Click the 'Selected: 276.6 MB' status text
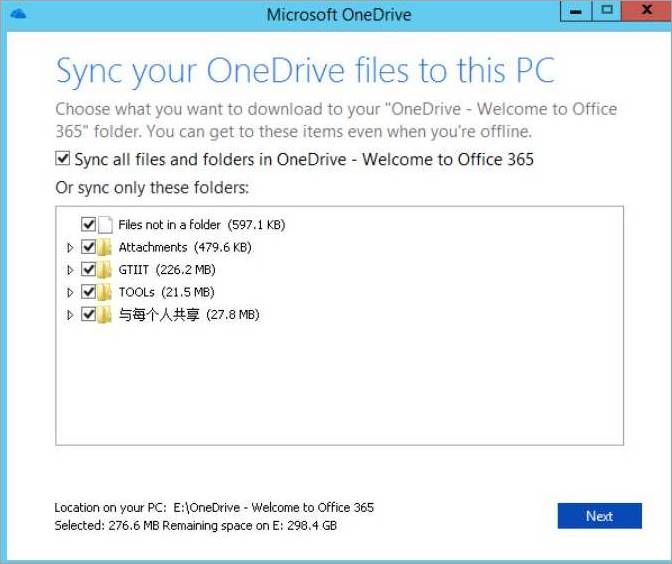This screenshot has height=564, width=672. [x=107, y=525]
